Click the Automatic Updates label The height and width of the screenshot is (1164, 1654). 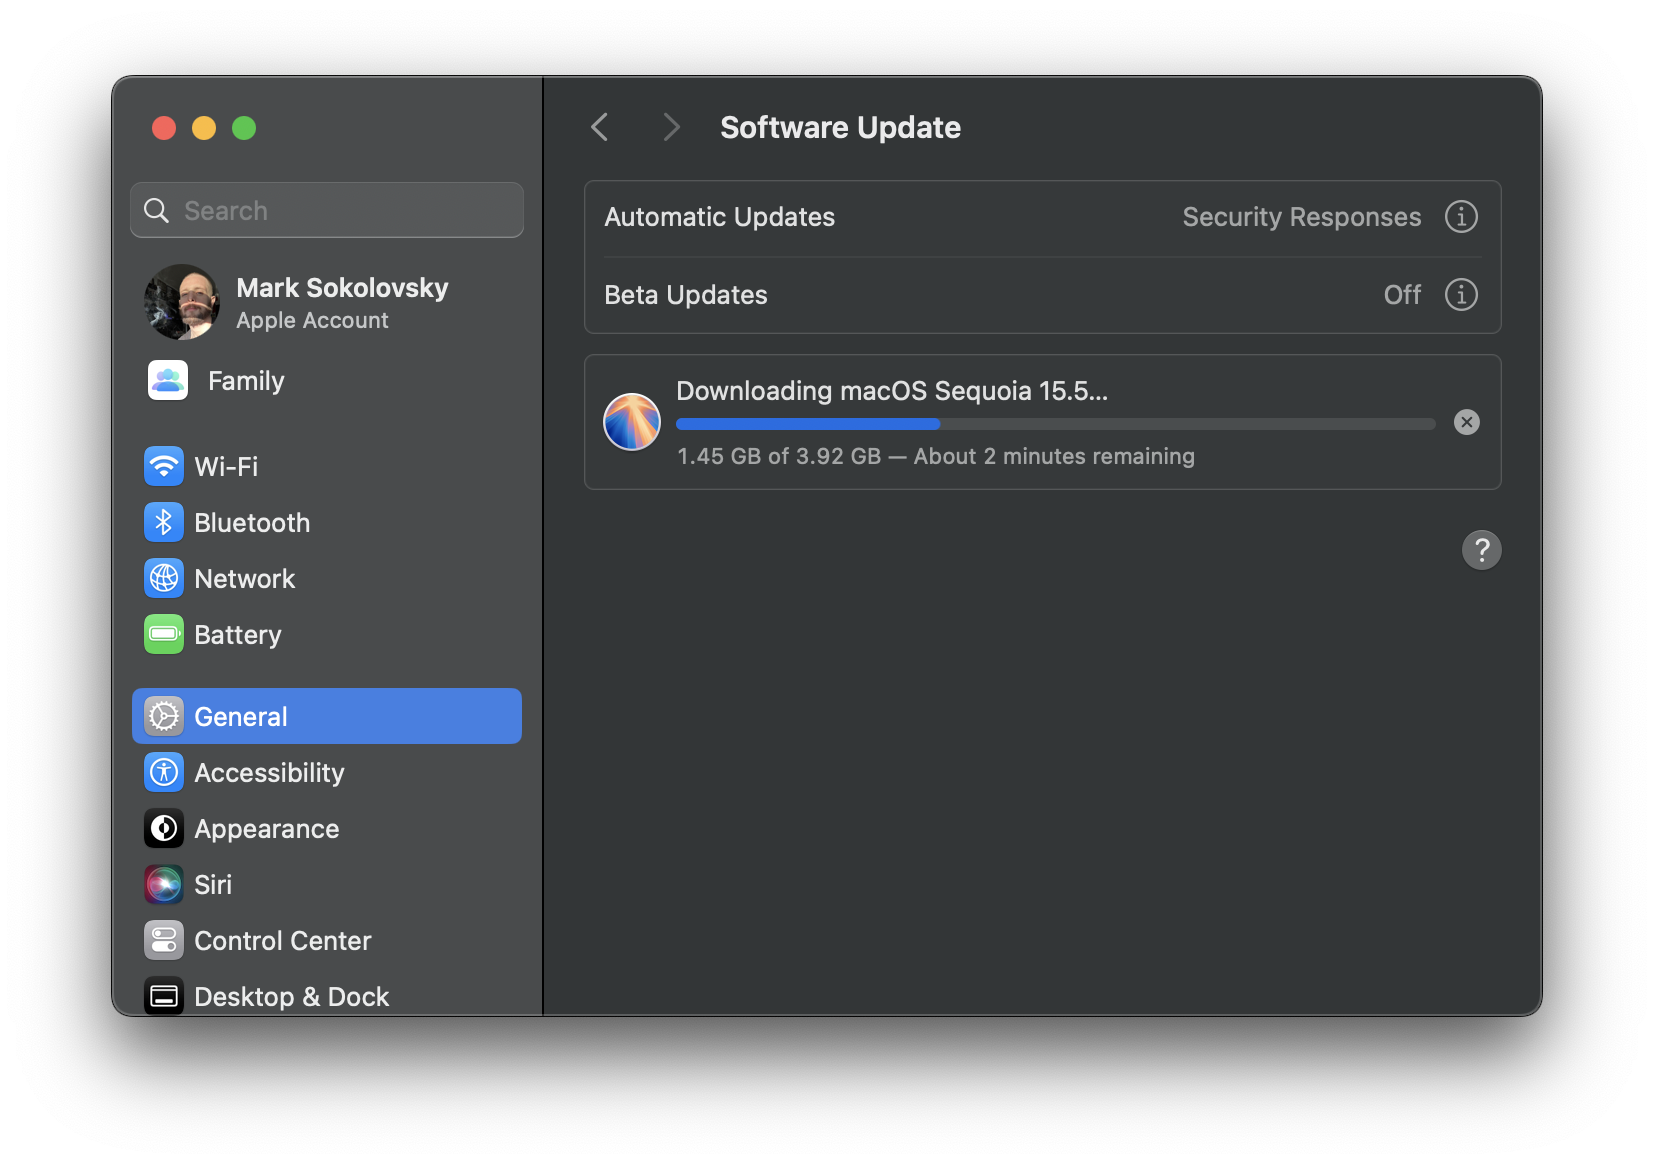click(720, 217)
